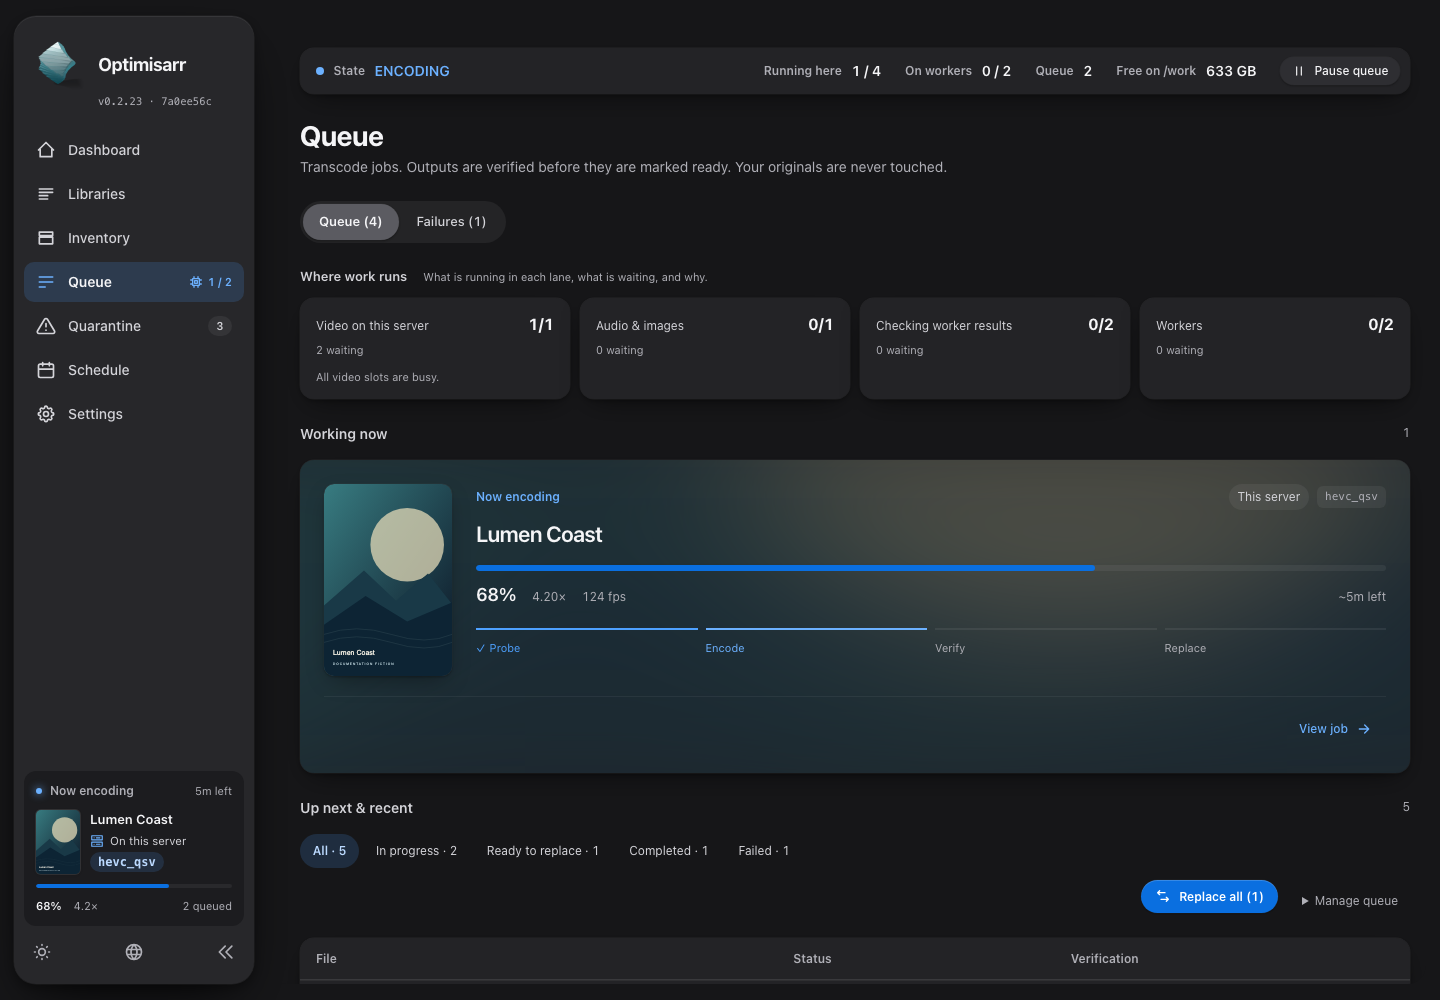Click the Workers lane card
This screenshot has height=1000, width=1440.
click(x=1275, y=349)
